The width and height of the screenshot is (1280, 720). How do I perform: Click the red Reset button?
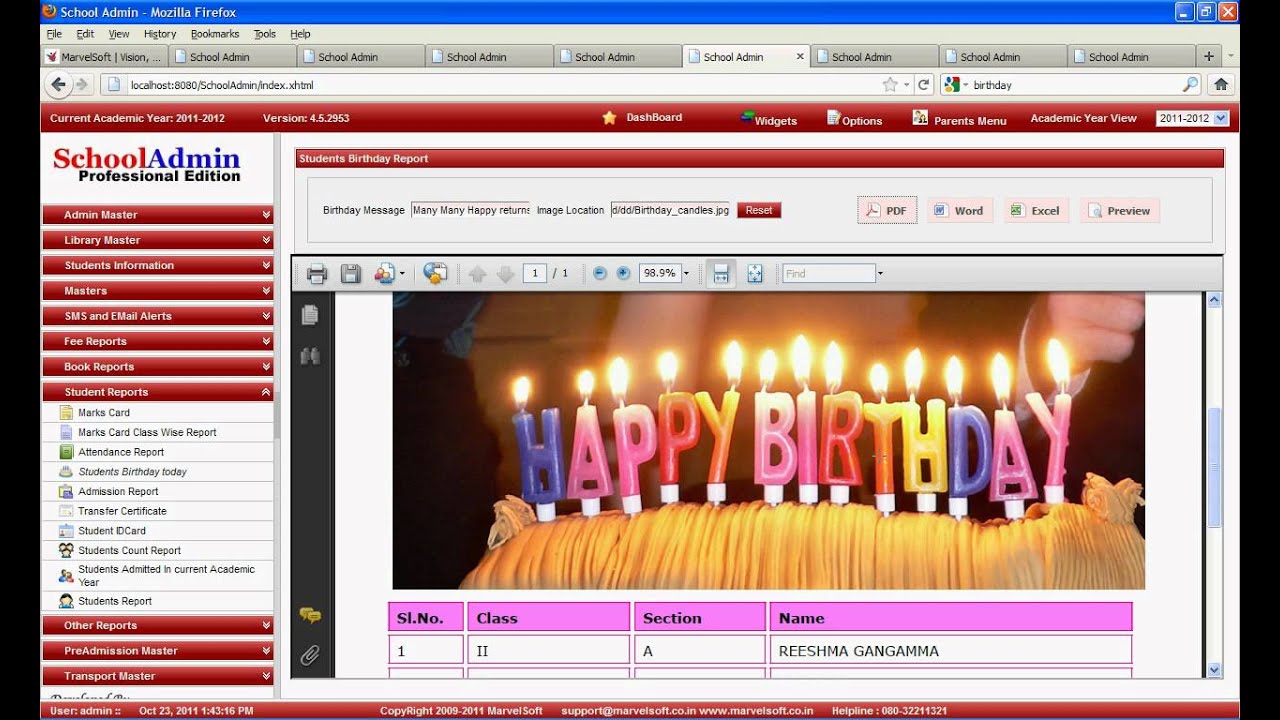point(759,210)
